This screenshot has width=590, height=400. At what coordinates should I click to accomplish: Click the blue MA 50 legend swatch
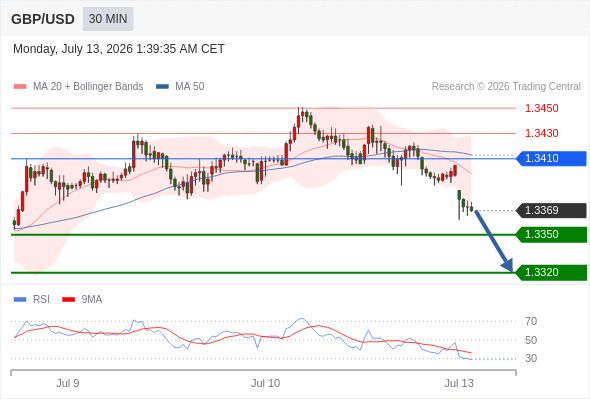click(x=162, y=87)
